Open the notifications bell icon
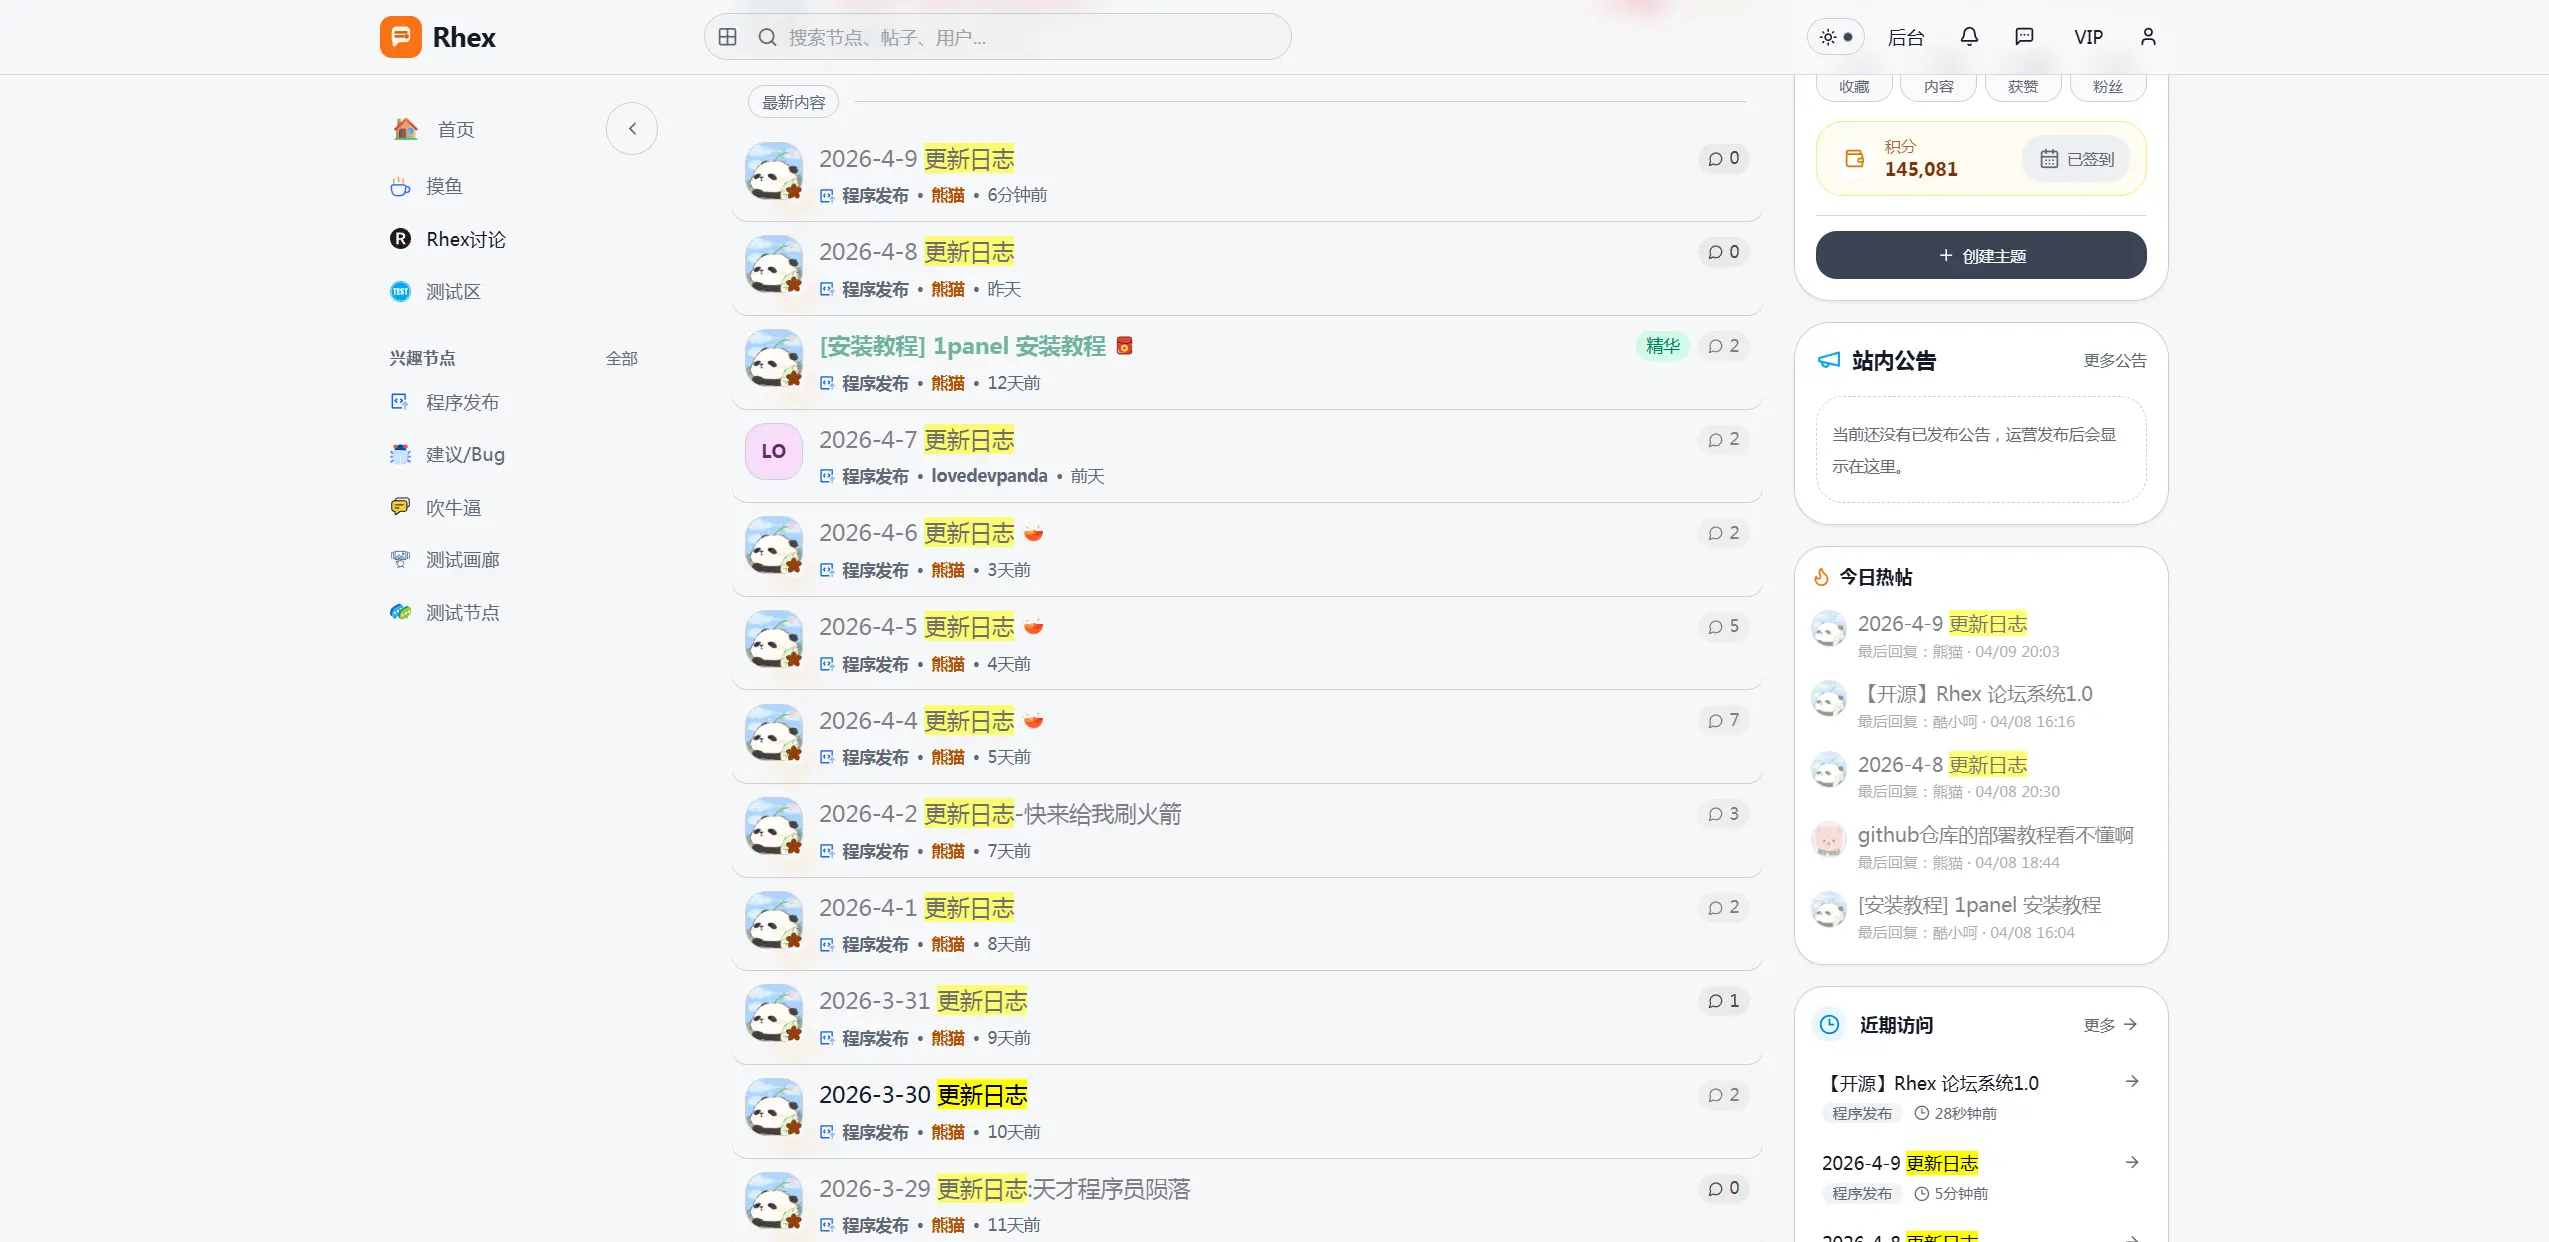This screenshot has height=1242, width=2549. pos(1968,37)
